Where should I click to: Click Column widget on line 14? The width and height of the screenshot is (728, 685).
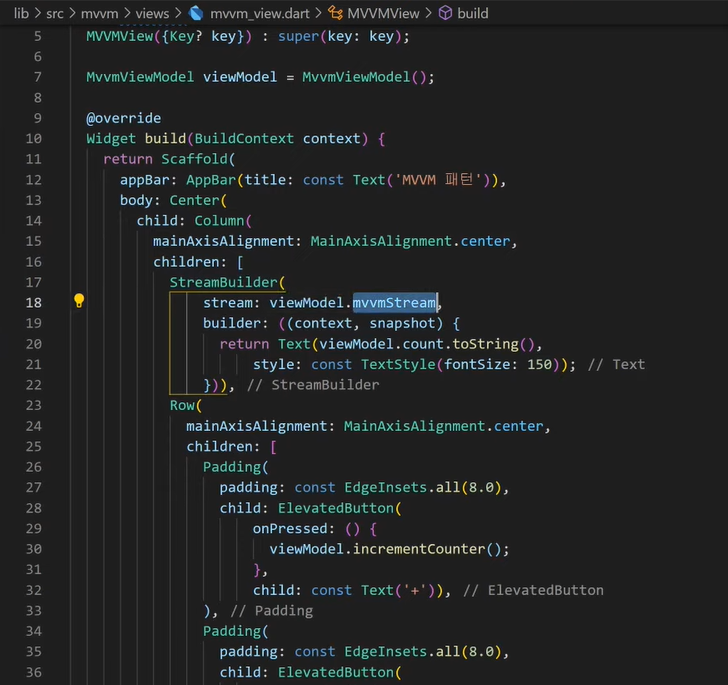point(219,221)
